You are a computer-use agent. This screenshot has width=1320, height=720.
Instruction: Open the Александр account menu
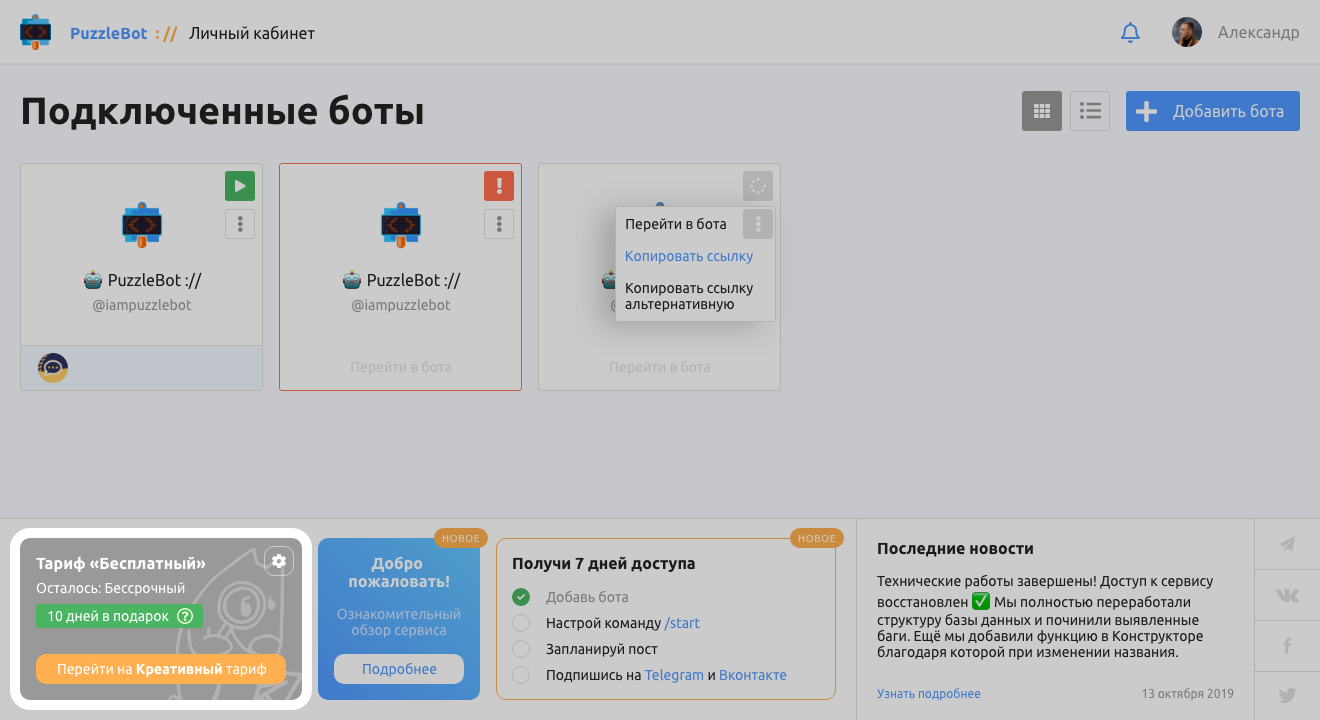click(x=1258, y=33)
